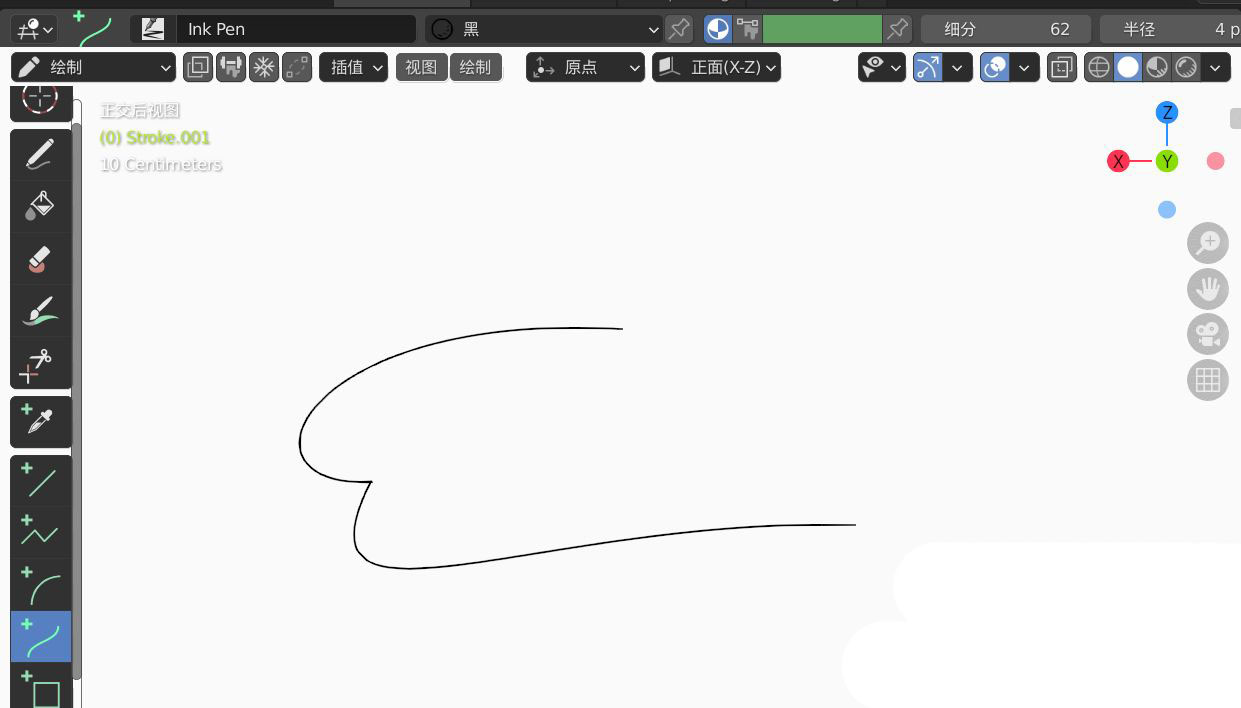Click the green color swatch
The height and width of the screenshot is (708, 1241).
tap(822, 29)
